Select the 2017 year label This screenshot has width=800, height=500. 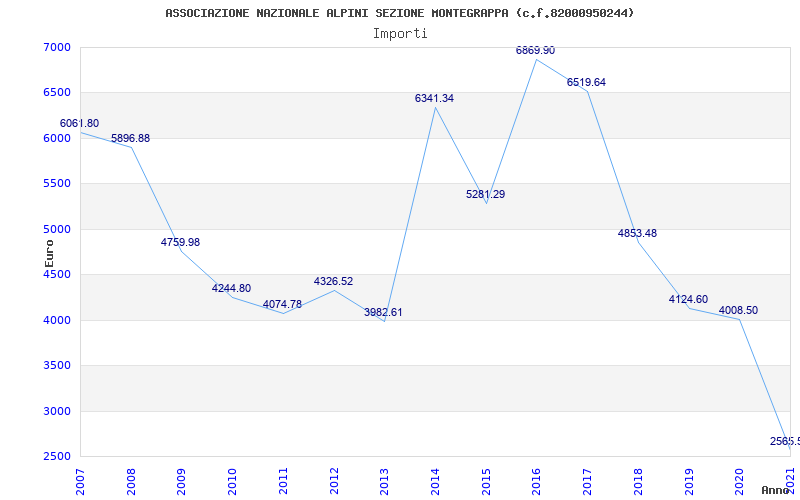click(x=588, y=481)
